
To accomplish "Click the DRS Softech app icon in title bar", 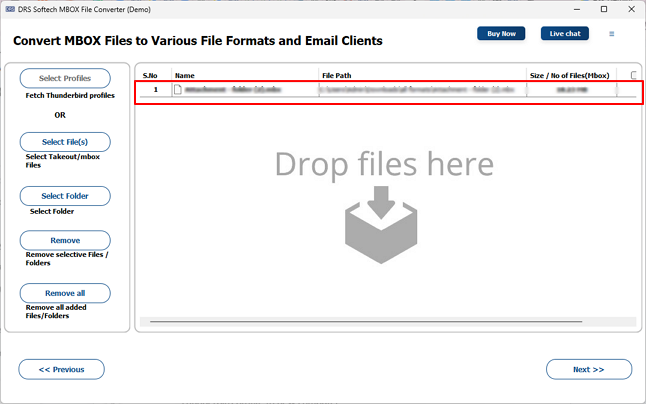I will coord(10,9).
